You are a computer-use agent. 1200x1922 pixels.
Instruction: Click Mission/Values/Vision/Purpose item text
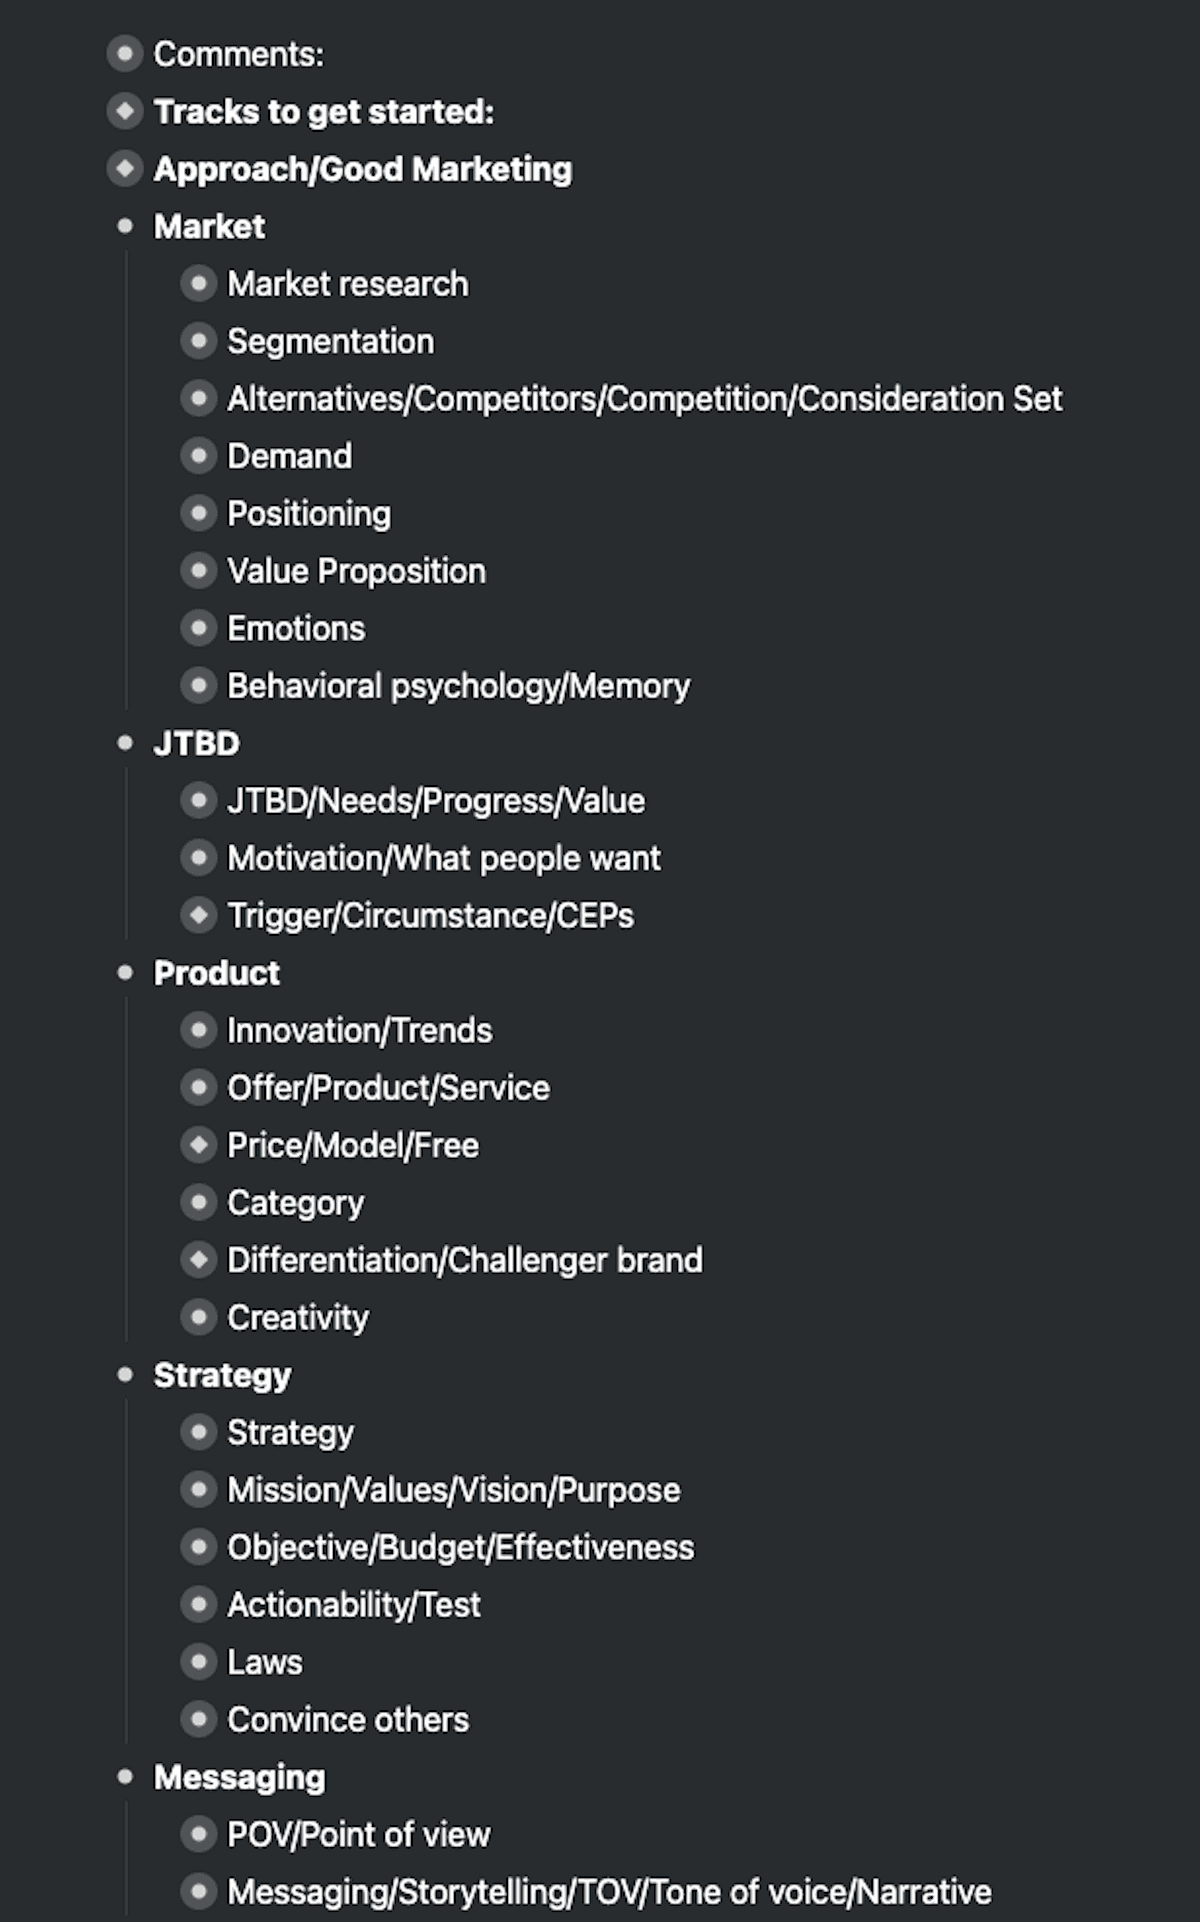pos(453,1490)
